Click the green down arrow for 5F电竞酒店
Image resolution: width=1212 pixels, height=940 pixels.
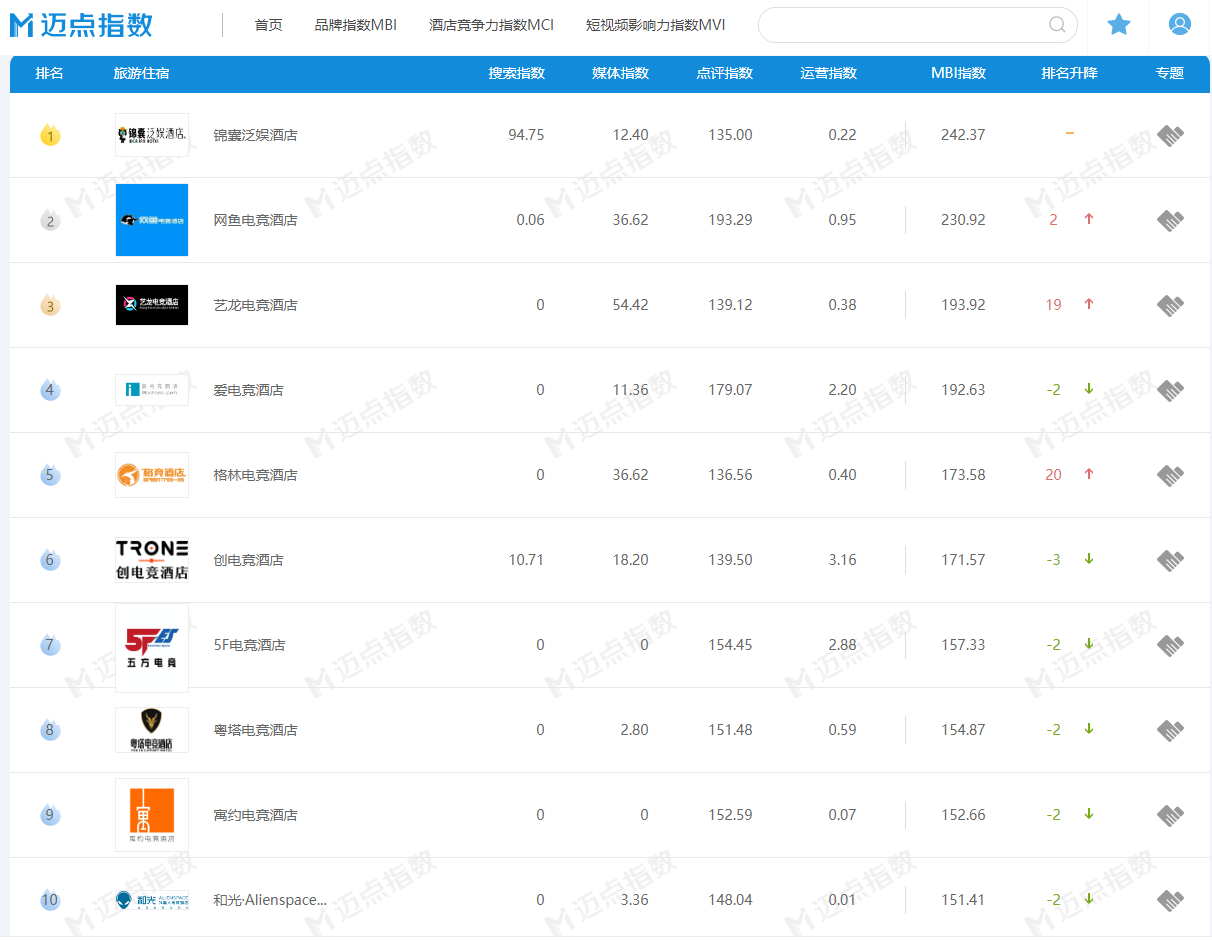coord(1089,644)
